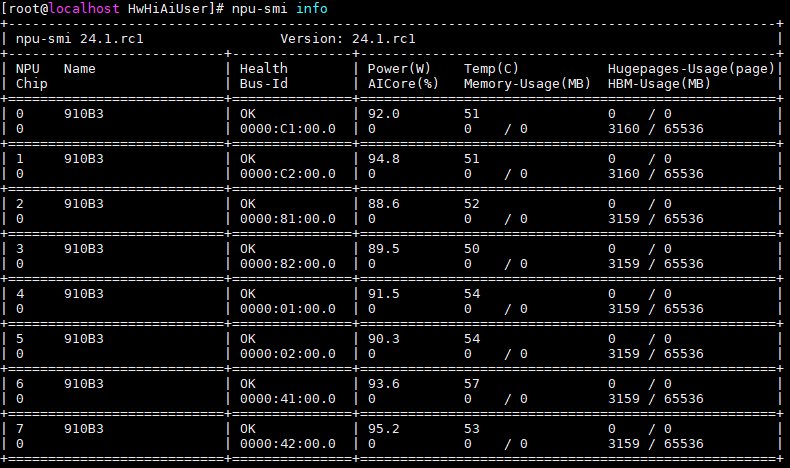
Task: Click power value '93.6'
Action: 383,384
